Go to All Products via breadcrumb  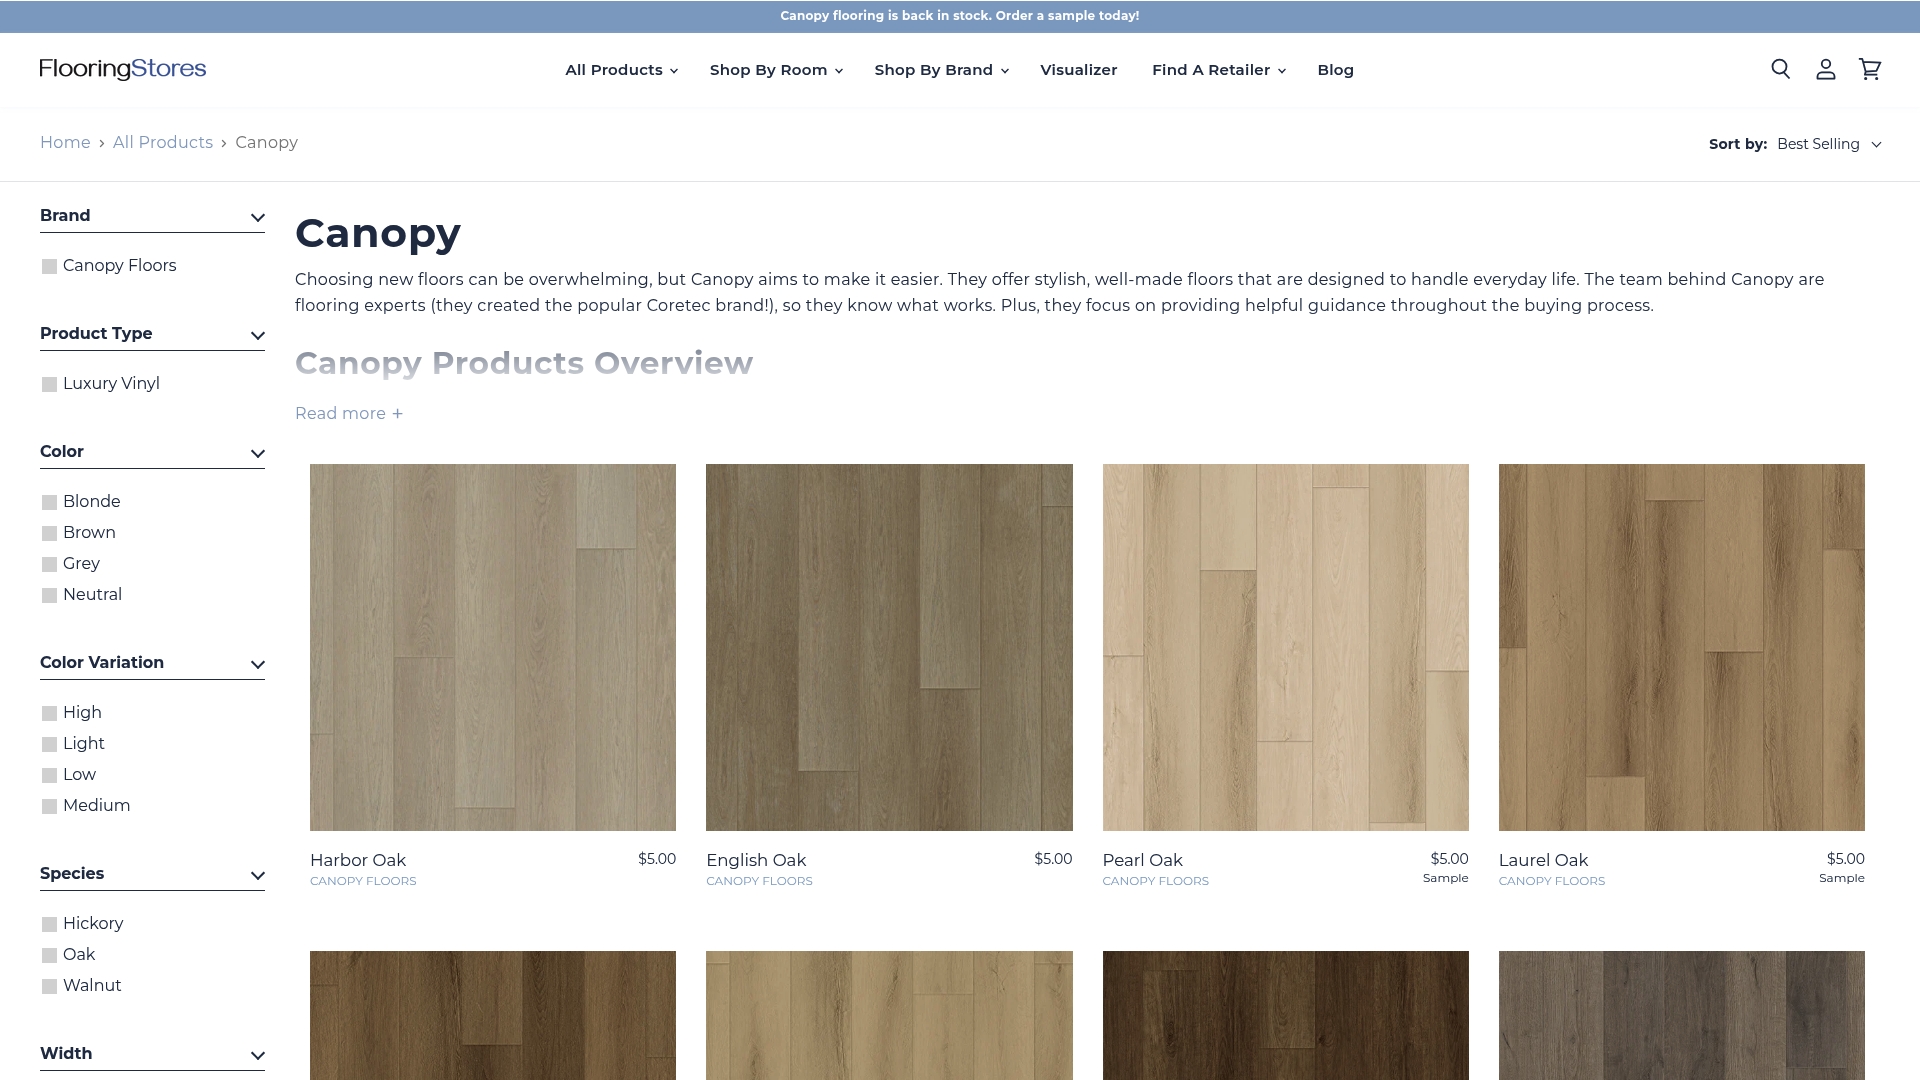click(162, 142)
